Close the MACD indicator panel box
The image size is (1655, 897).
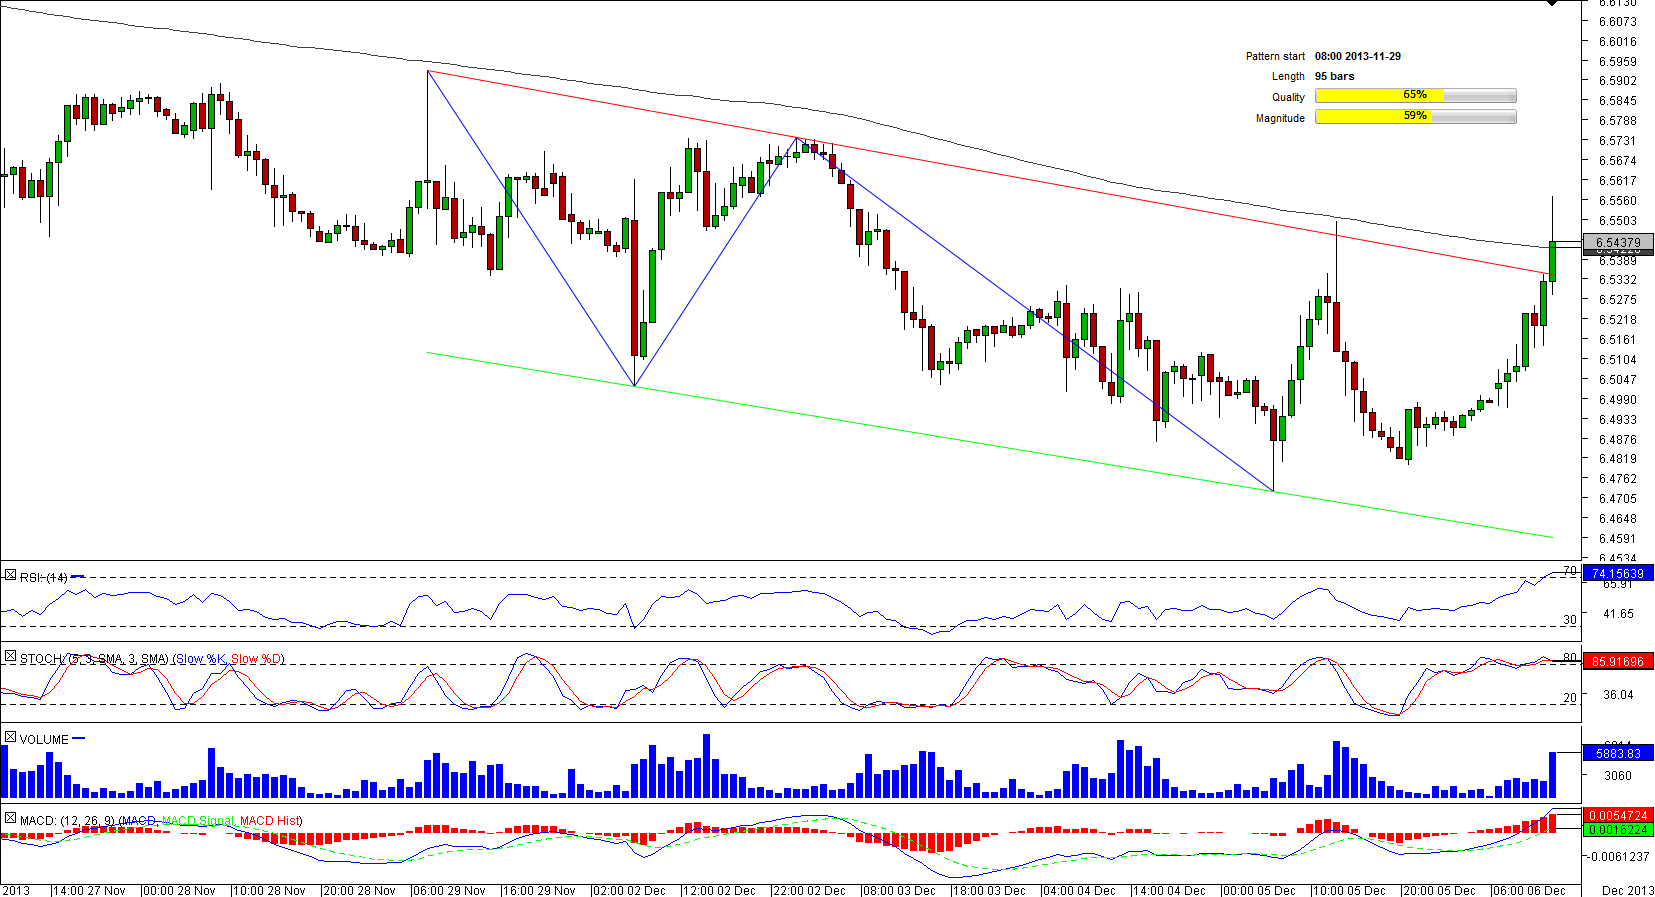click(x=10, y=819)
